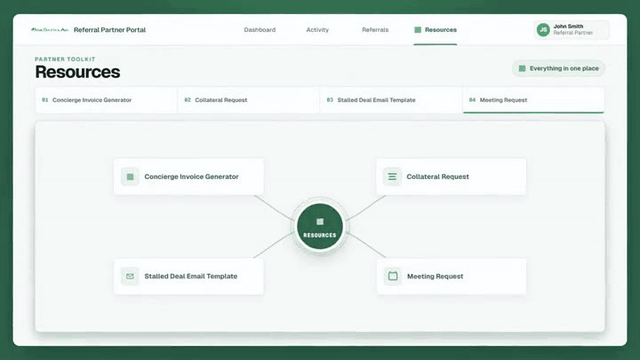The image size is (640, 360).
Task: Click the Concierge Invoice Generator card icon
Action: click(130, 177)
